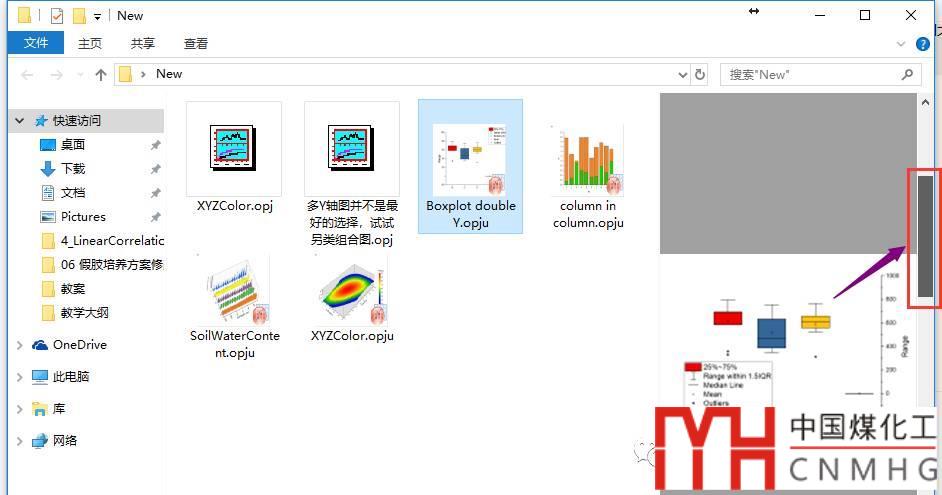Image resolution: width=942 pixels, height=495 pixels.
Task: Click the Back navigation arrow
Action: point(27,74)
